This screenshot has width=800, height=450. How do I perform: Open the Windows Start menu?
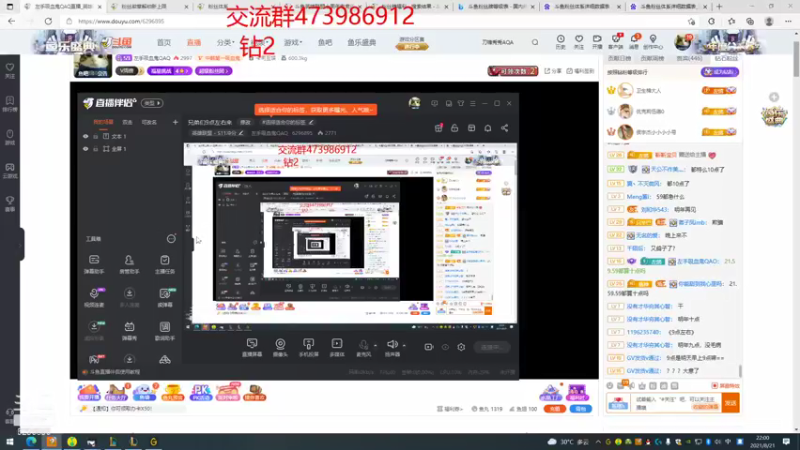coord(10,442)
